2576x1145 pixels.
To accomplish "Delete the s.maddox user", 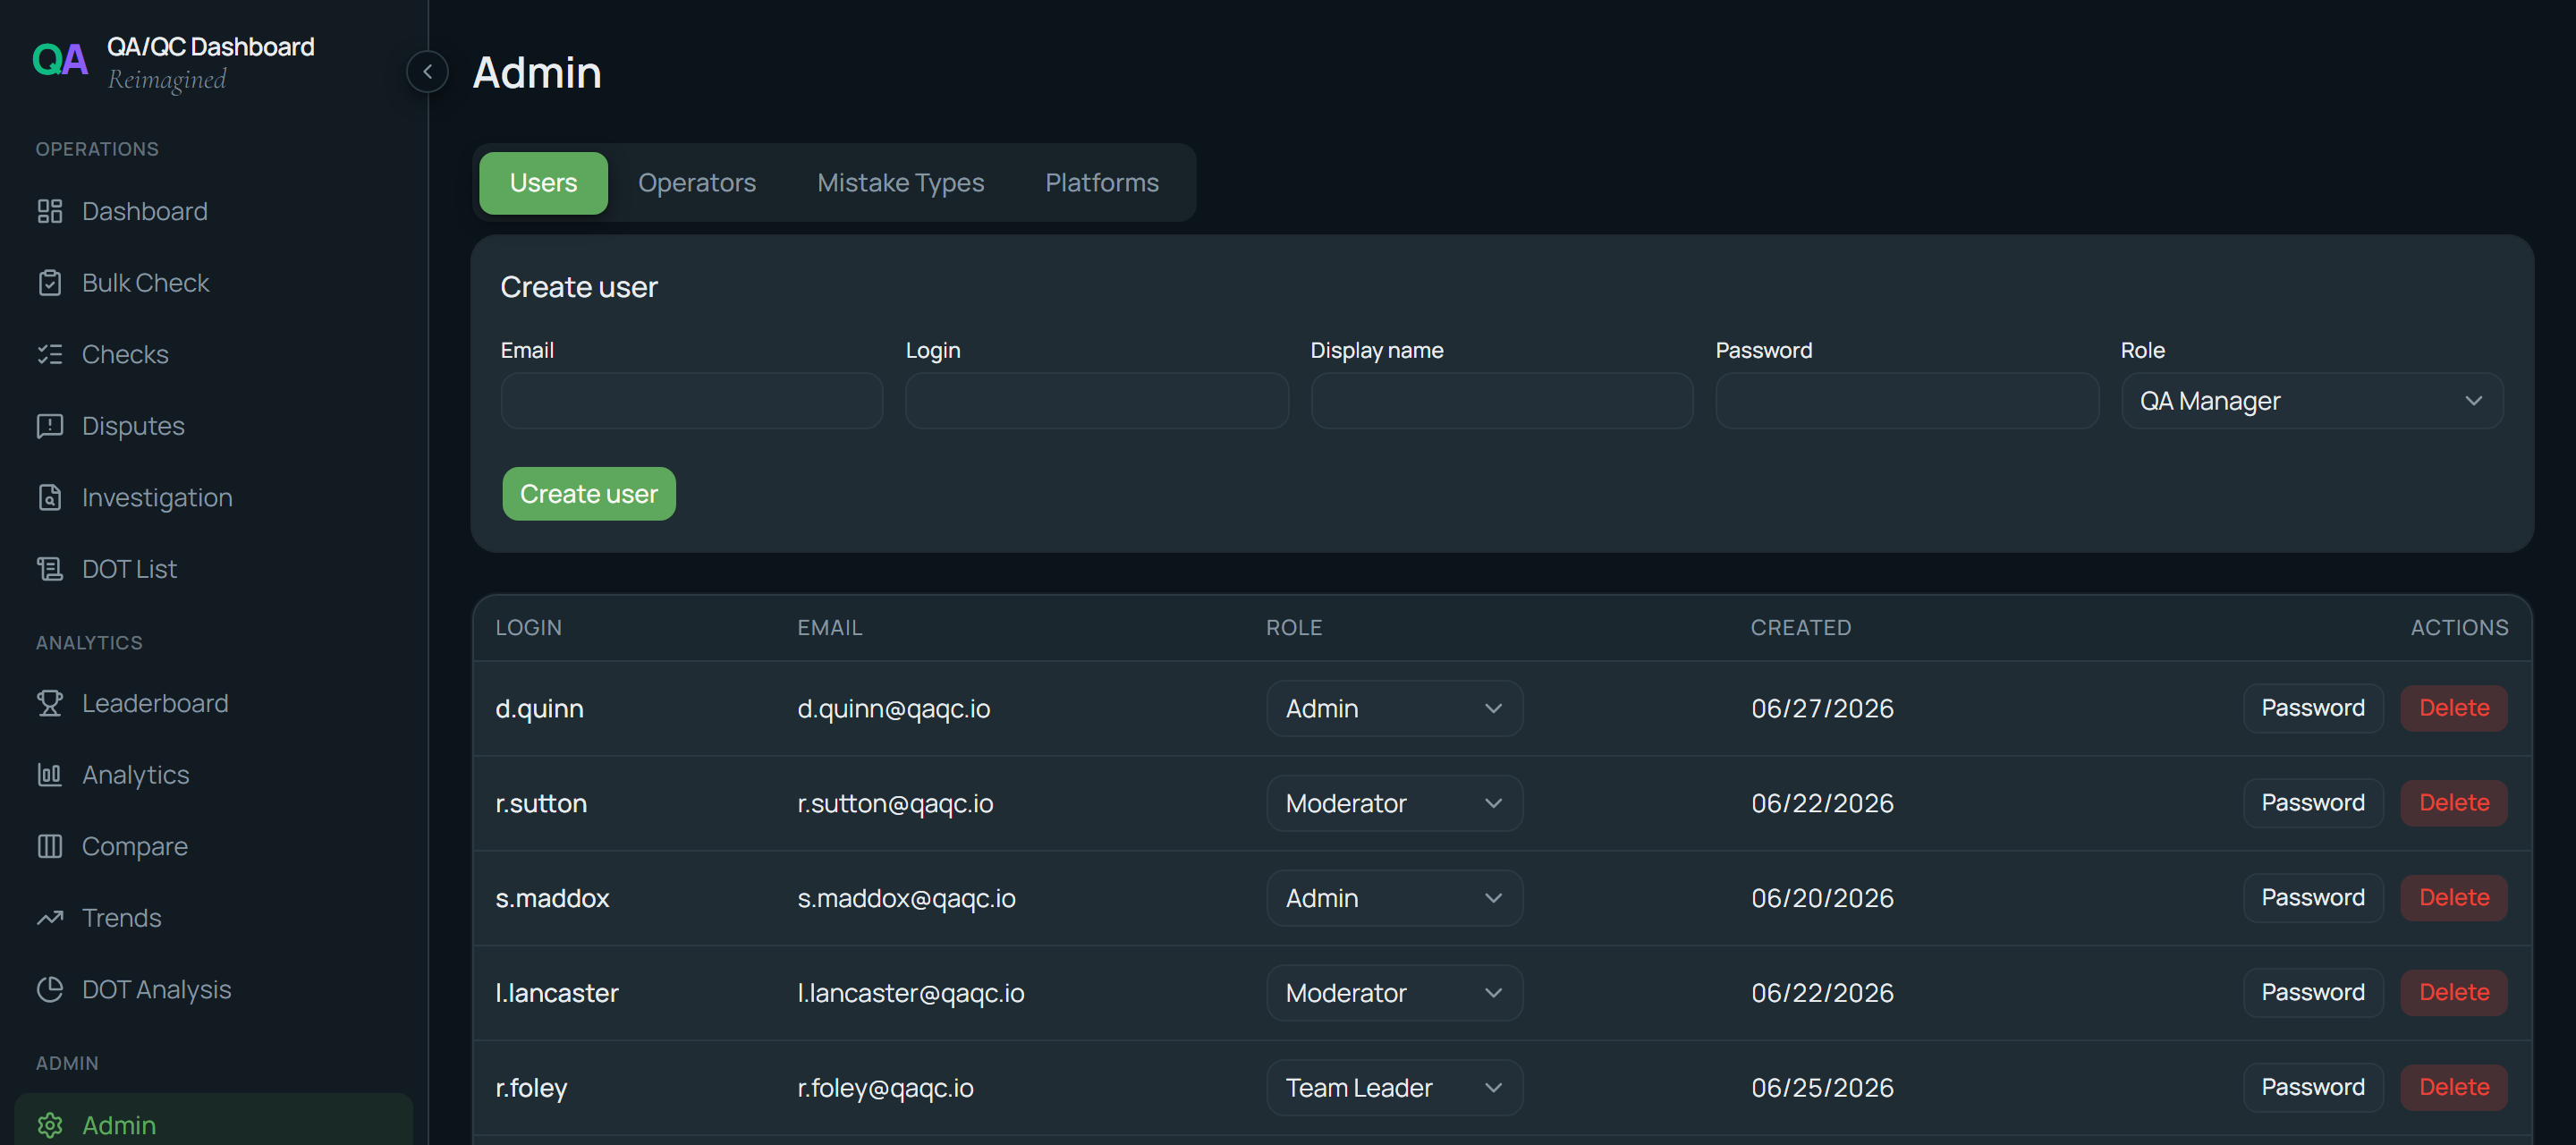I will tap(2454, 898).
